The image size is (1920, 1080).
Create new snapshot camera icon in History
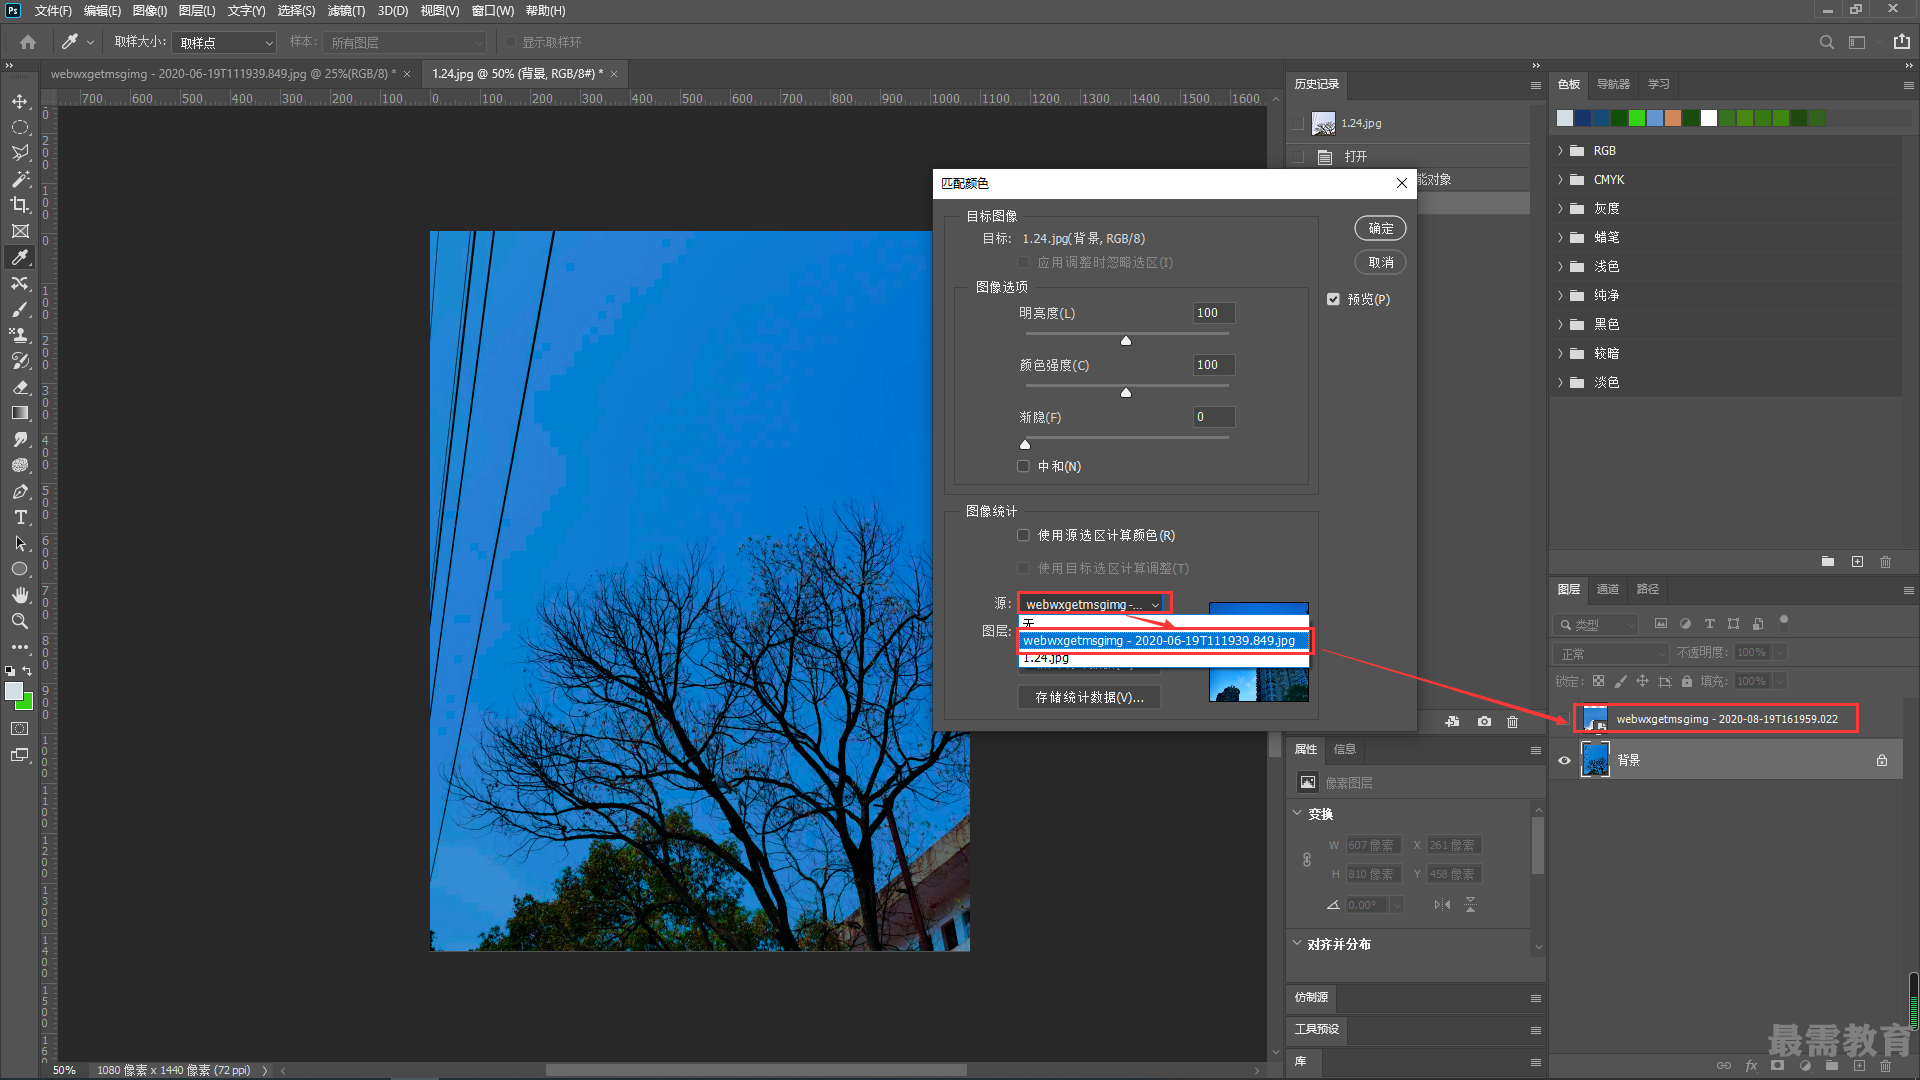[1484, 721]
